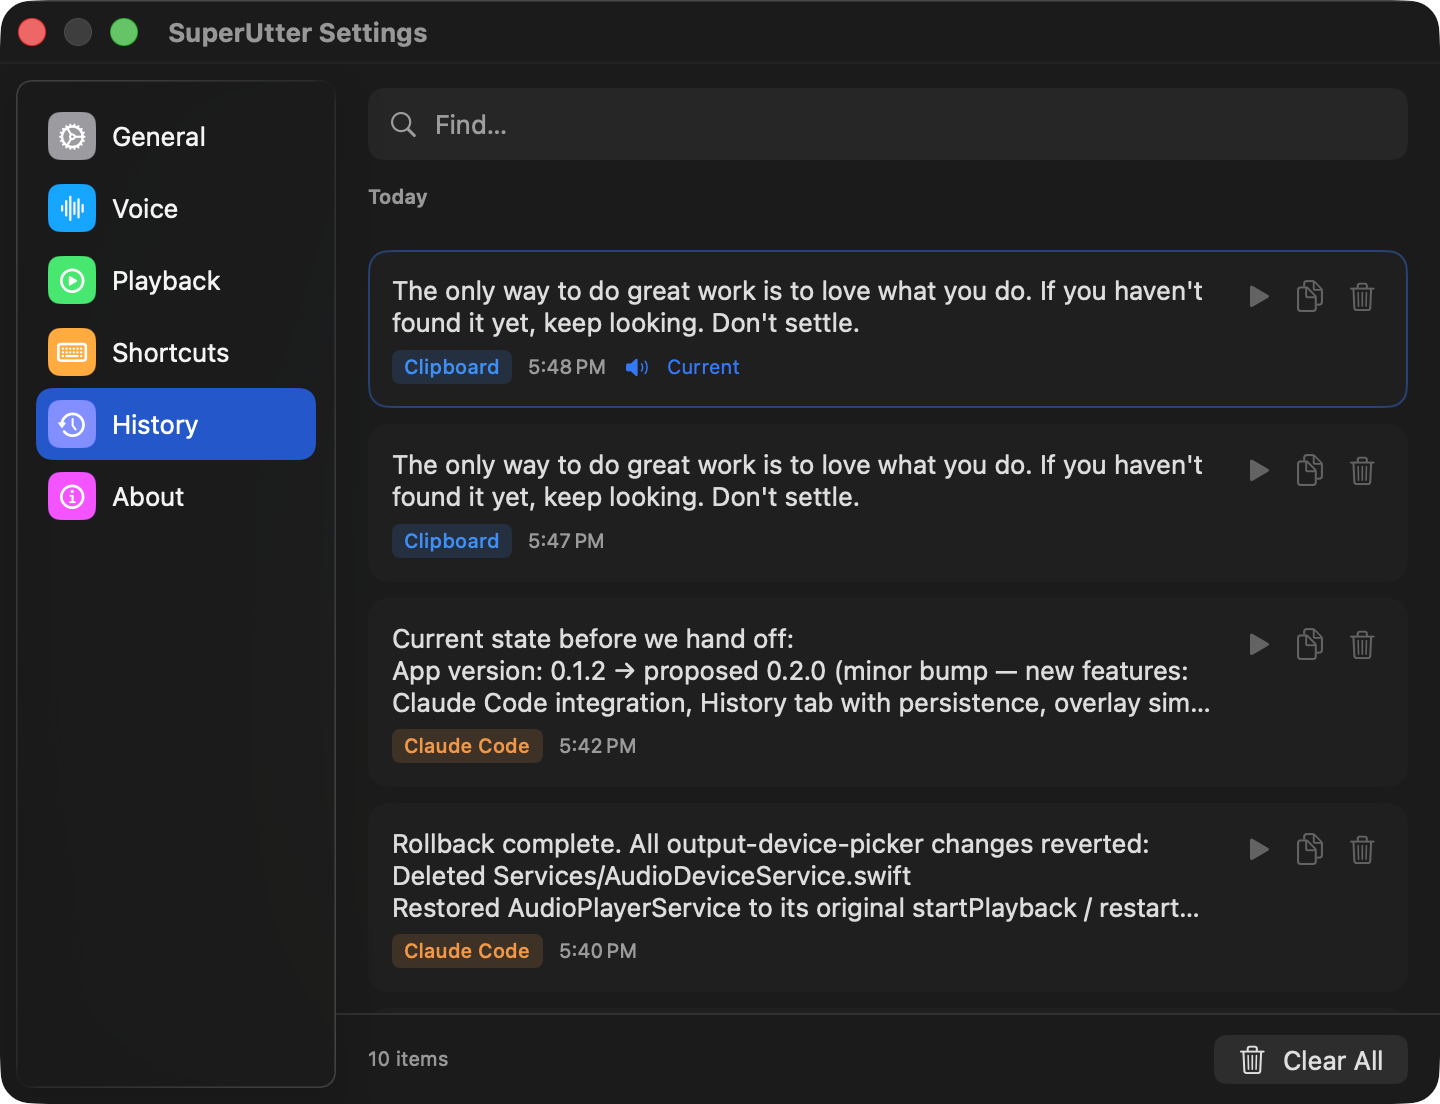Select the 5:47 PM quote text

point(797,481)
